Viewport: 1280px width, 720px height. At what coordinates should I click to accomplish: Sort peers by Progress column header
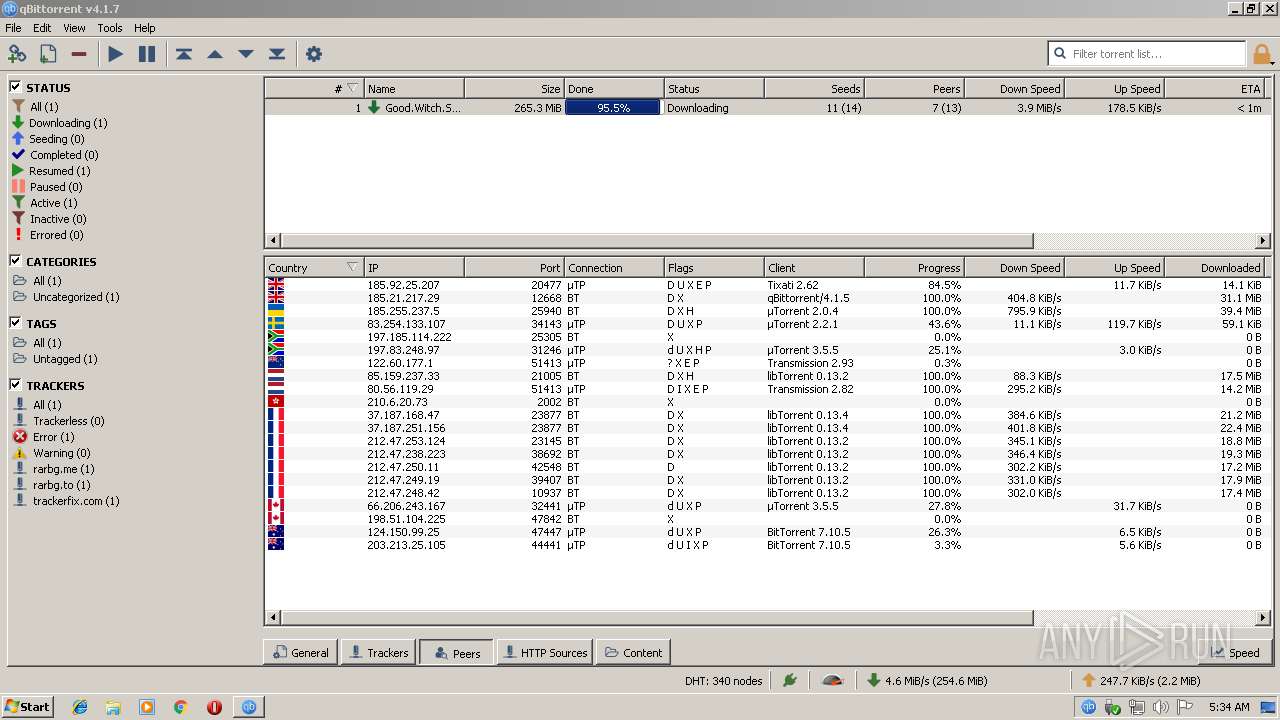914,267
